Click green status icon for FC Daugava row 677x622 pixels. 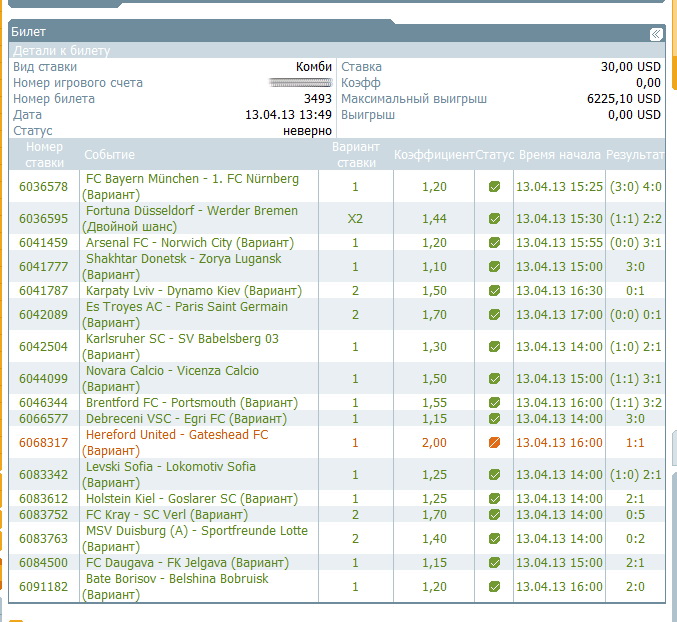point(494,562)
